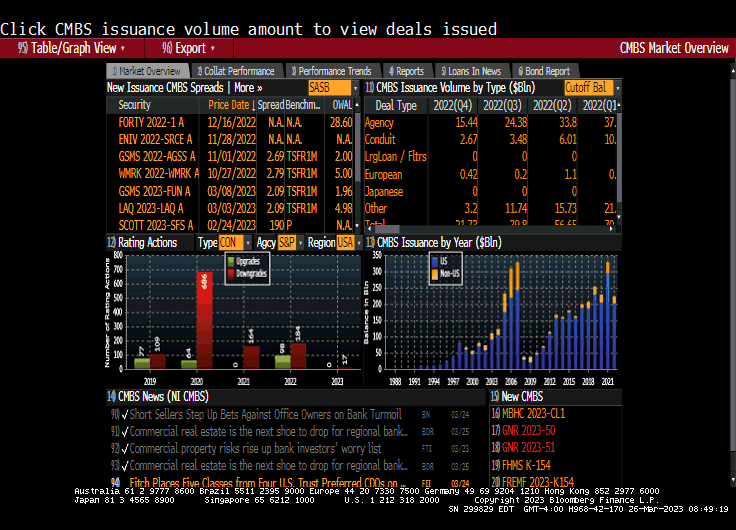Open the rating actions Type CON dropdown
This screenshot has width=736, height=530.
[232, 243]
